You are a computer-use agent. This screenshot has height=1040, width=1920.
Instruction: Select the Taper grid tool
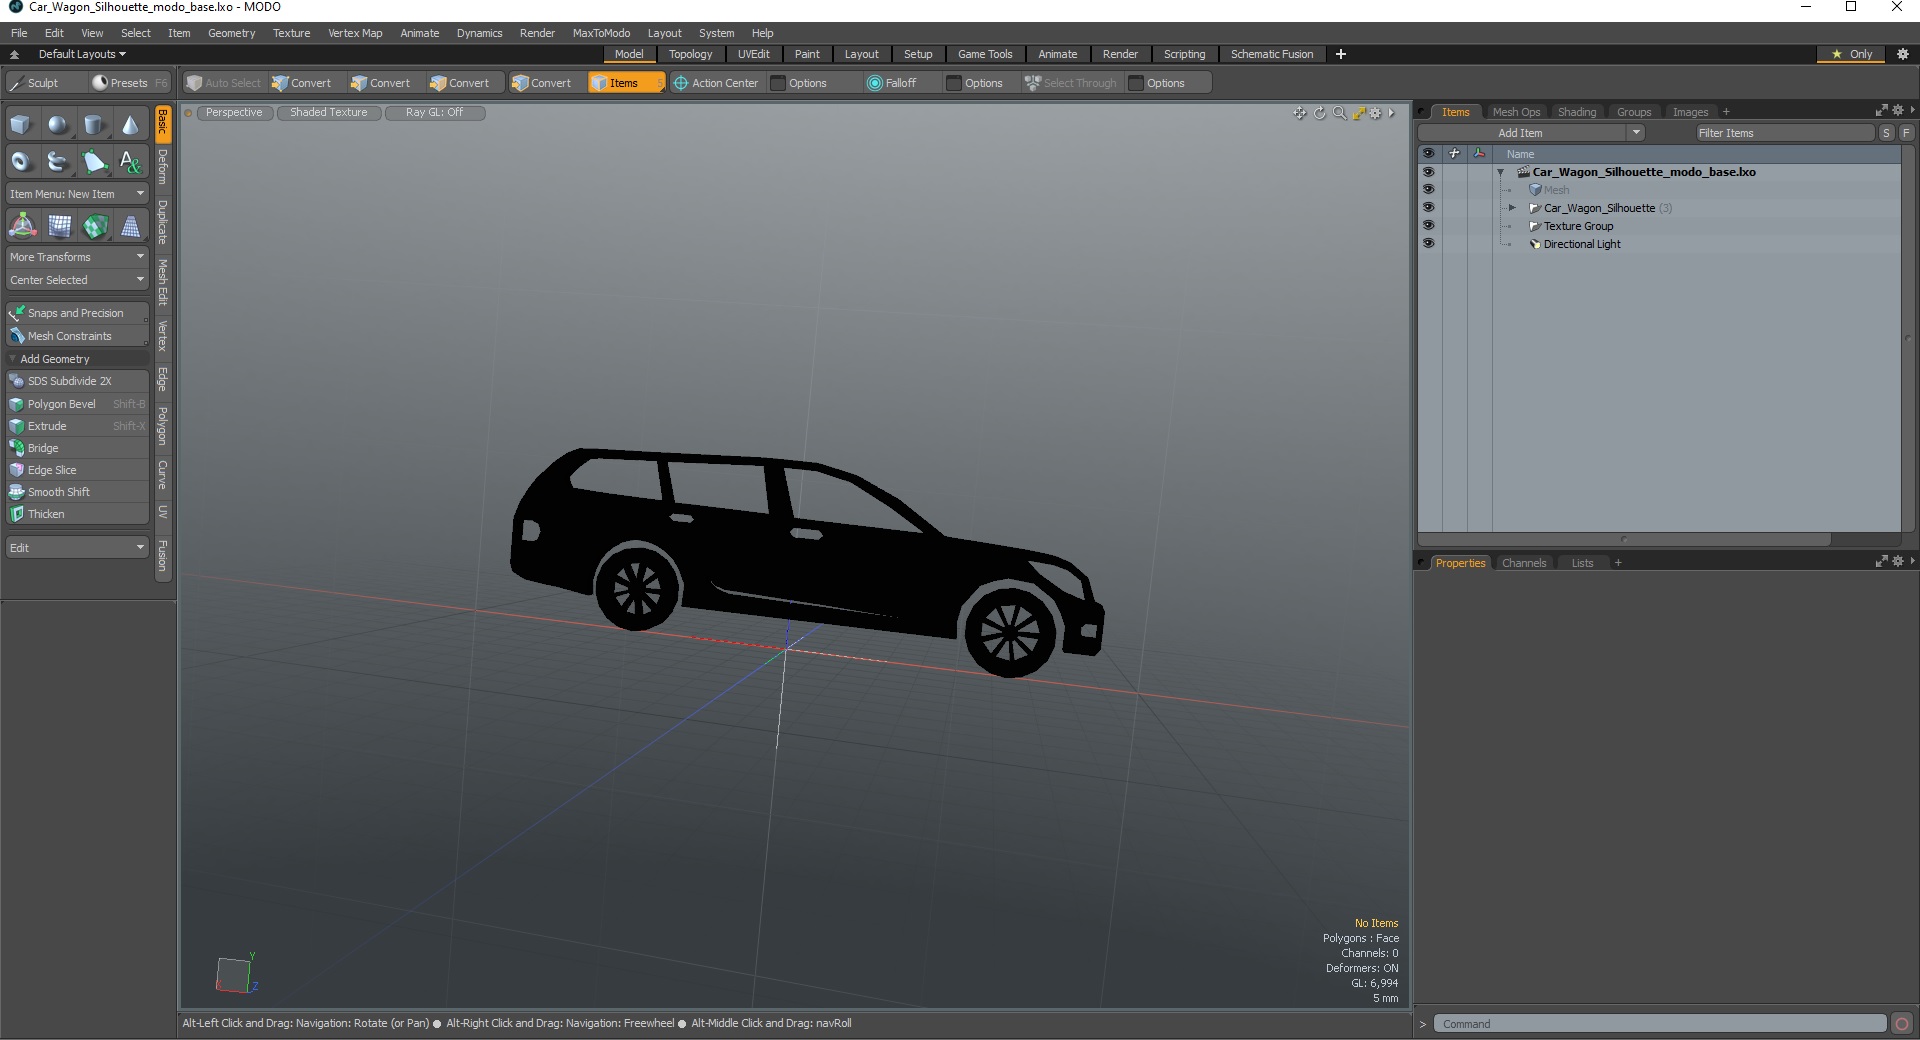[x=131, y=226]
